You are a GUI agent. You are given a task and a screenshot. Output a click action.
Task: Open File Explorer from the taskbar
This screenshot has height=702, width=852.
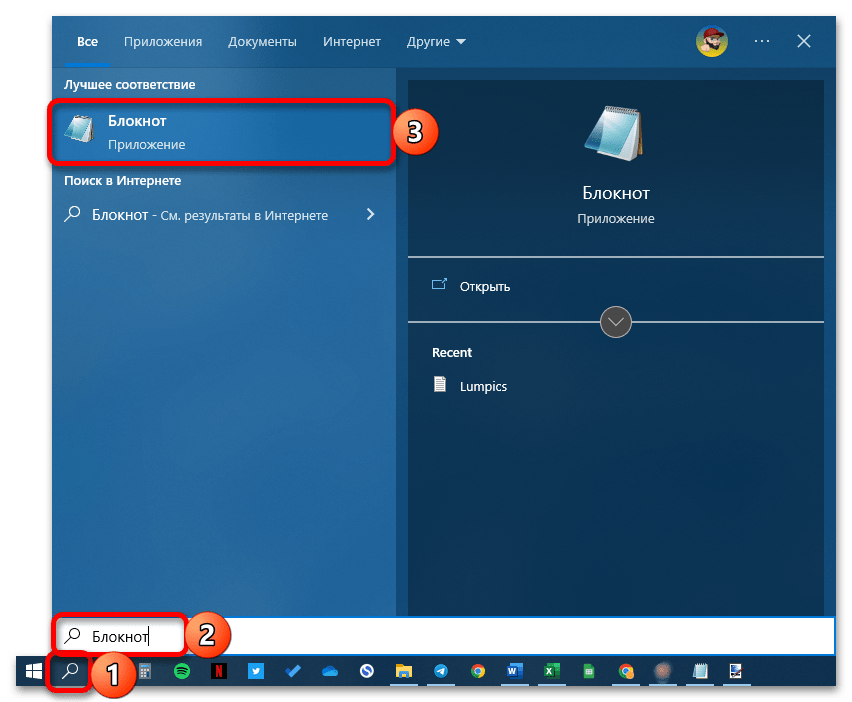(x=404, y=672)
